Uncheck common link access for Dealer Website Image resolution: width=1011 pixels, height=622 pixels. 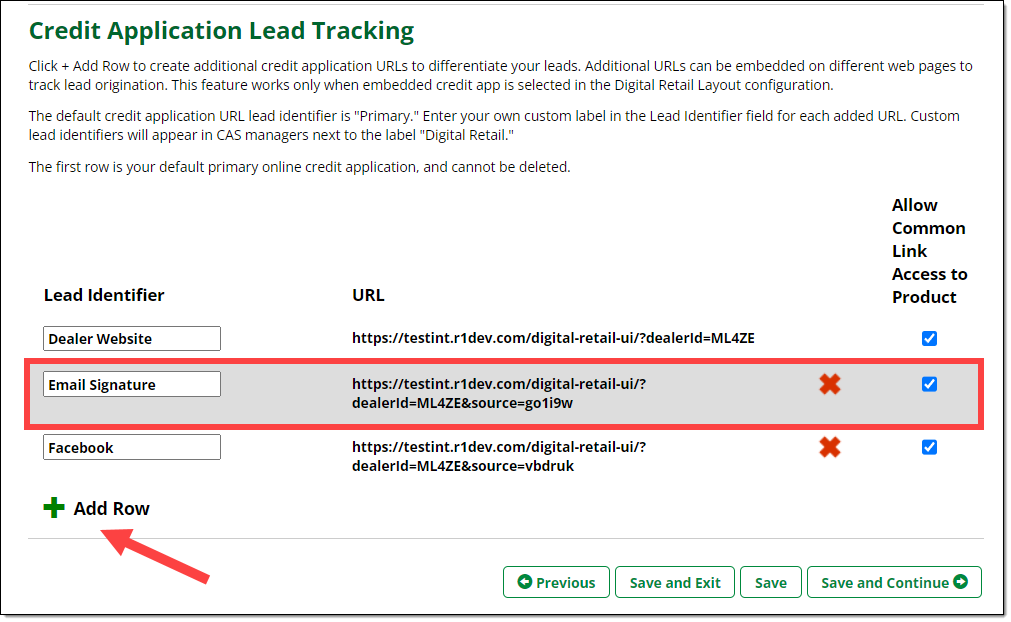point(929,338)
